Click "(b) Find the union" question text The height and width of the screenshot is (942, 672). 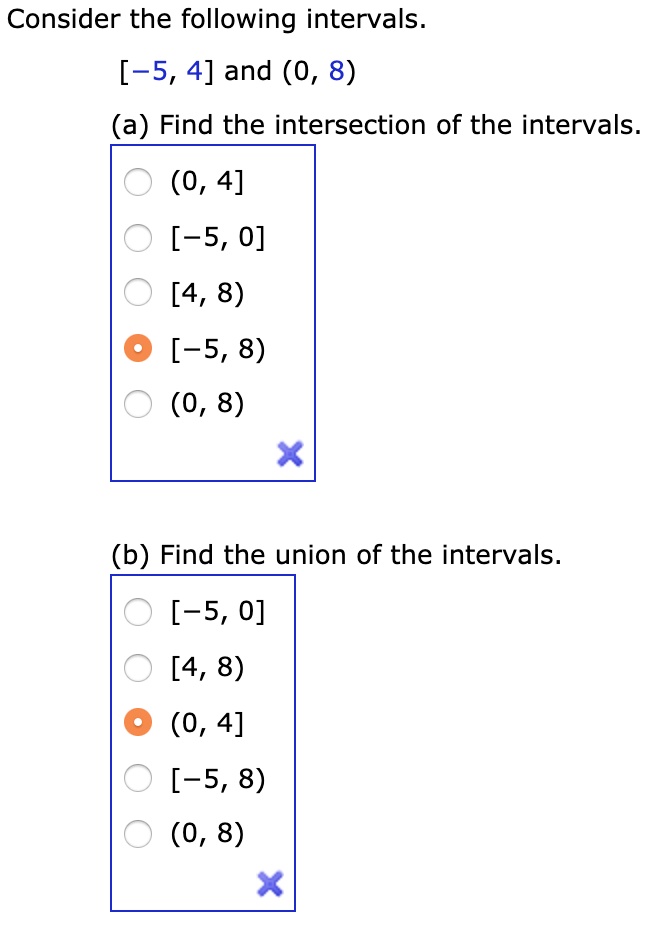(x=336, y=555)
